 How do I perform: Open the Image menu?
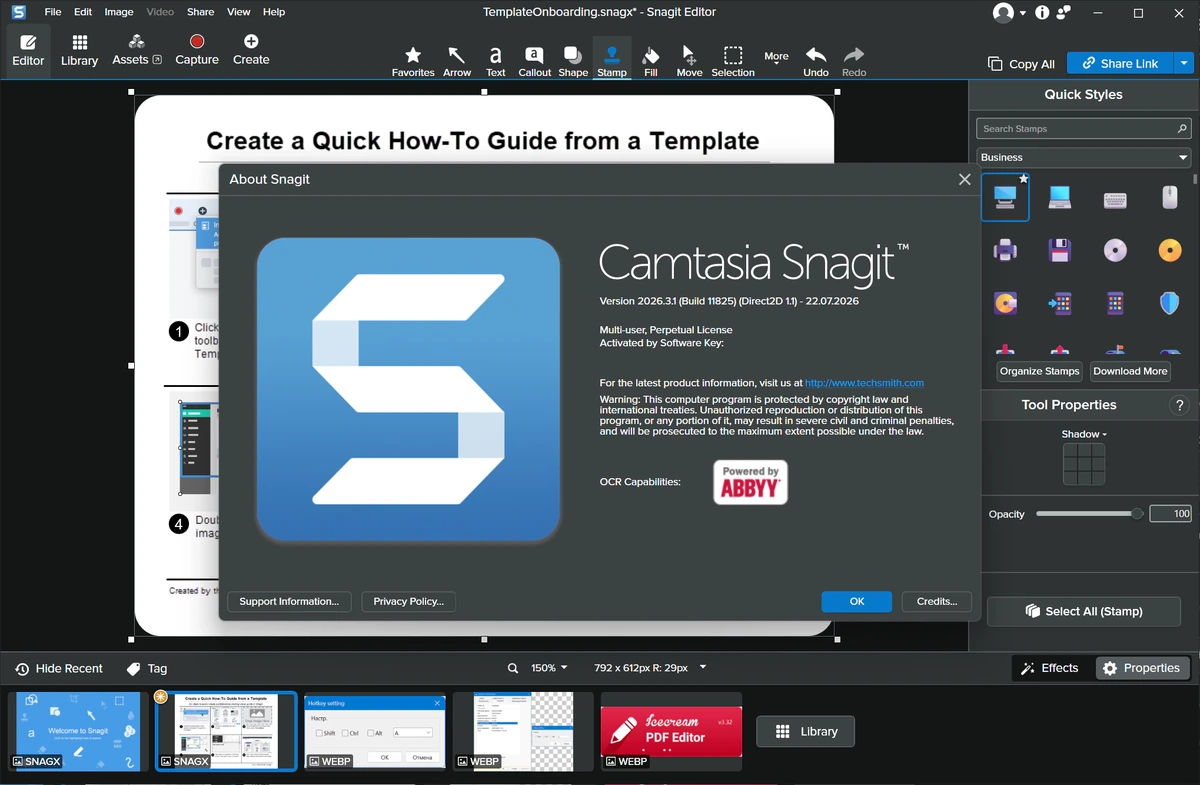click(119, 12)
